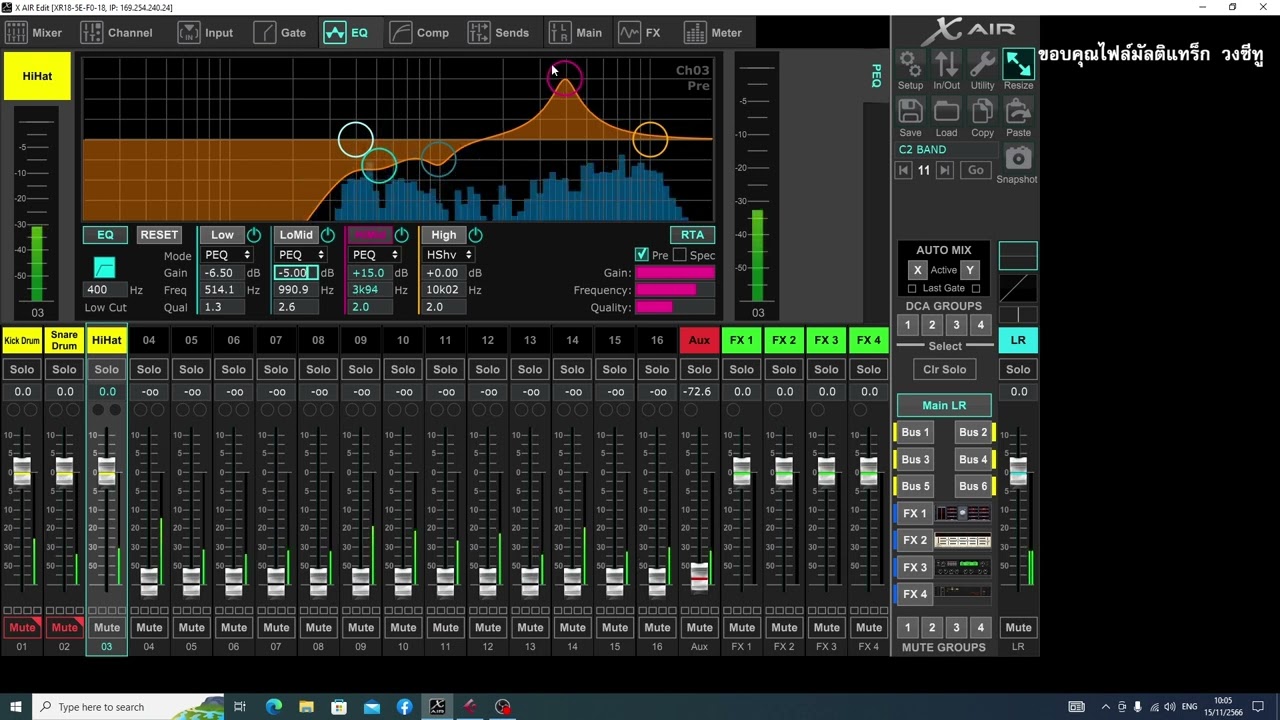Switch to Sends tab
The width and height of the screenshot is (1280, 720).
tap(498, 33)
